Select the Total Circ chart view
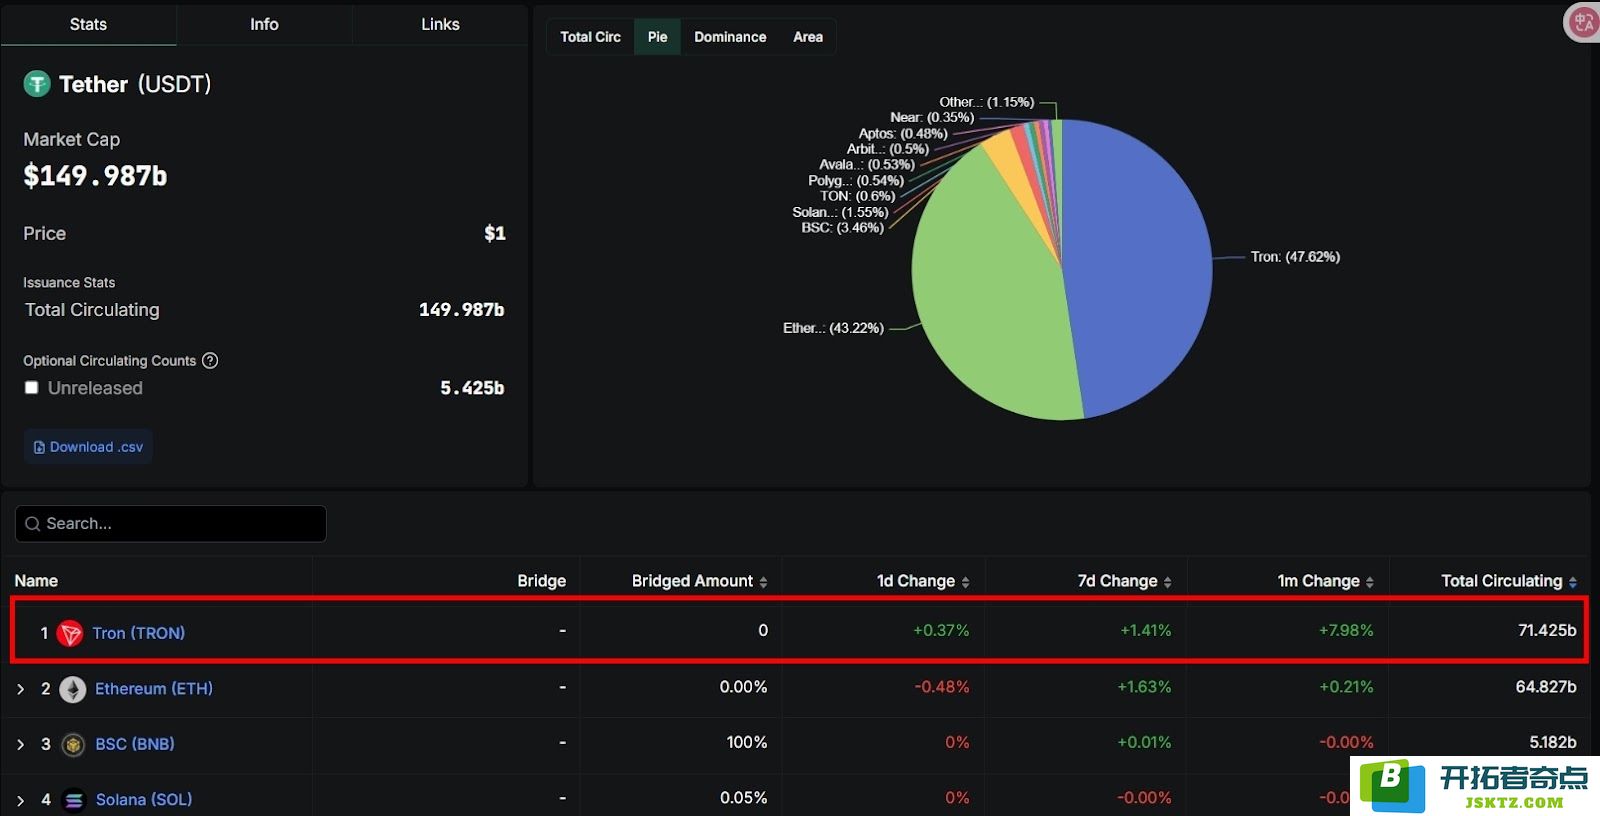The width and height of the screenshot is (1600, 816). (590, 37)
